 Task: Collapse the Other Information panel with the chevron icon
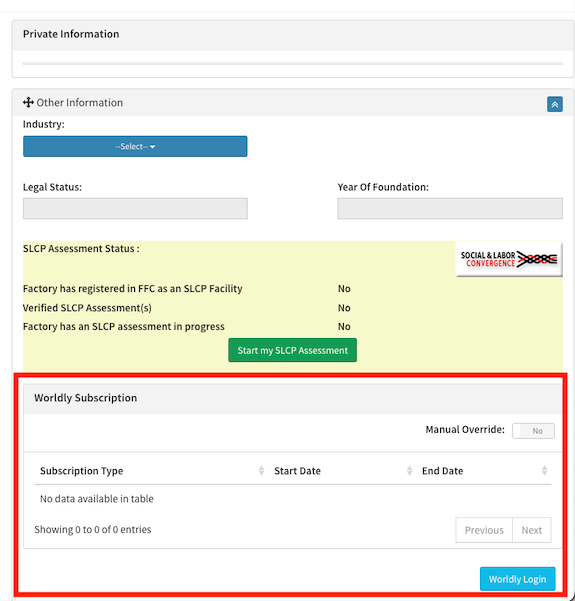(x=555, y=104)
